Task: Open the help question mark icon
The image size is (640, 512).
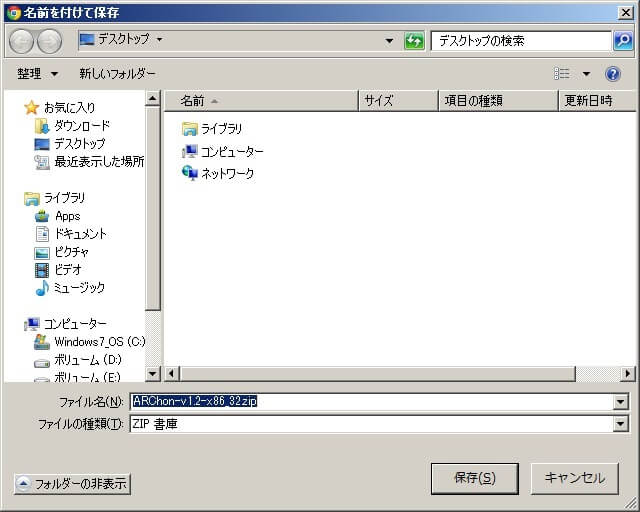Action: 612,74
